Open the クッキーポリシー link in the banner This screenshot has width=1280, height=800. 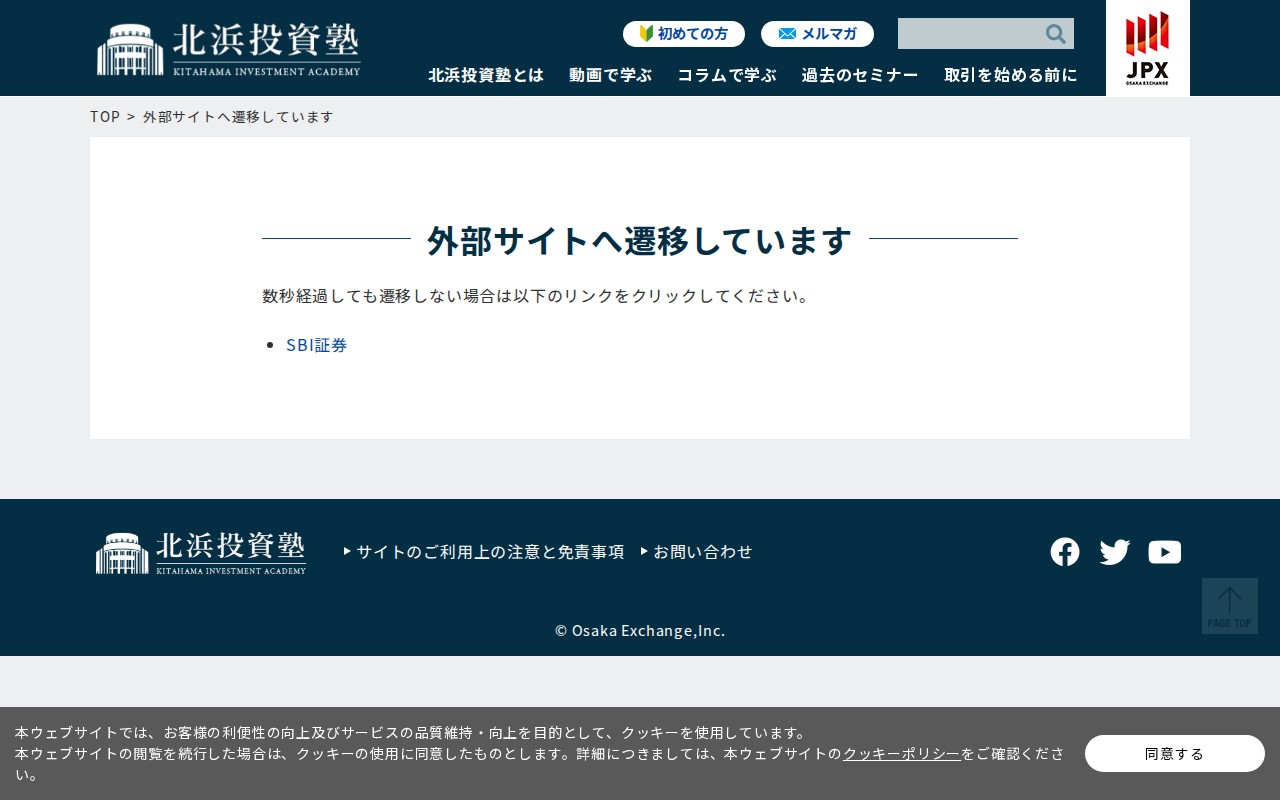coord(902,754)
